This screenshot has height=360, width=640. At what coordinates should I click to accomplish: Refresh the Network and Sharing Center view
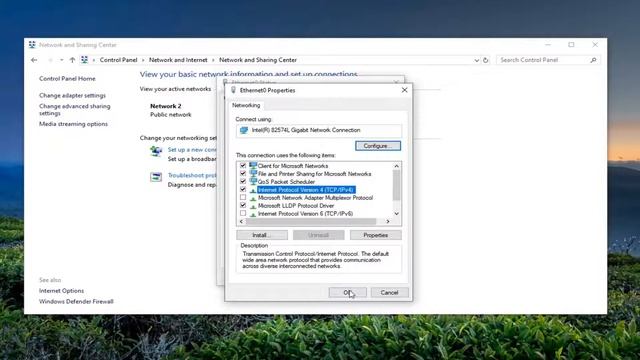click(485, 60)
